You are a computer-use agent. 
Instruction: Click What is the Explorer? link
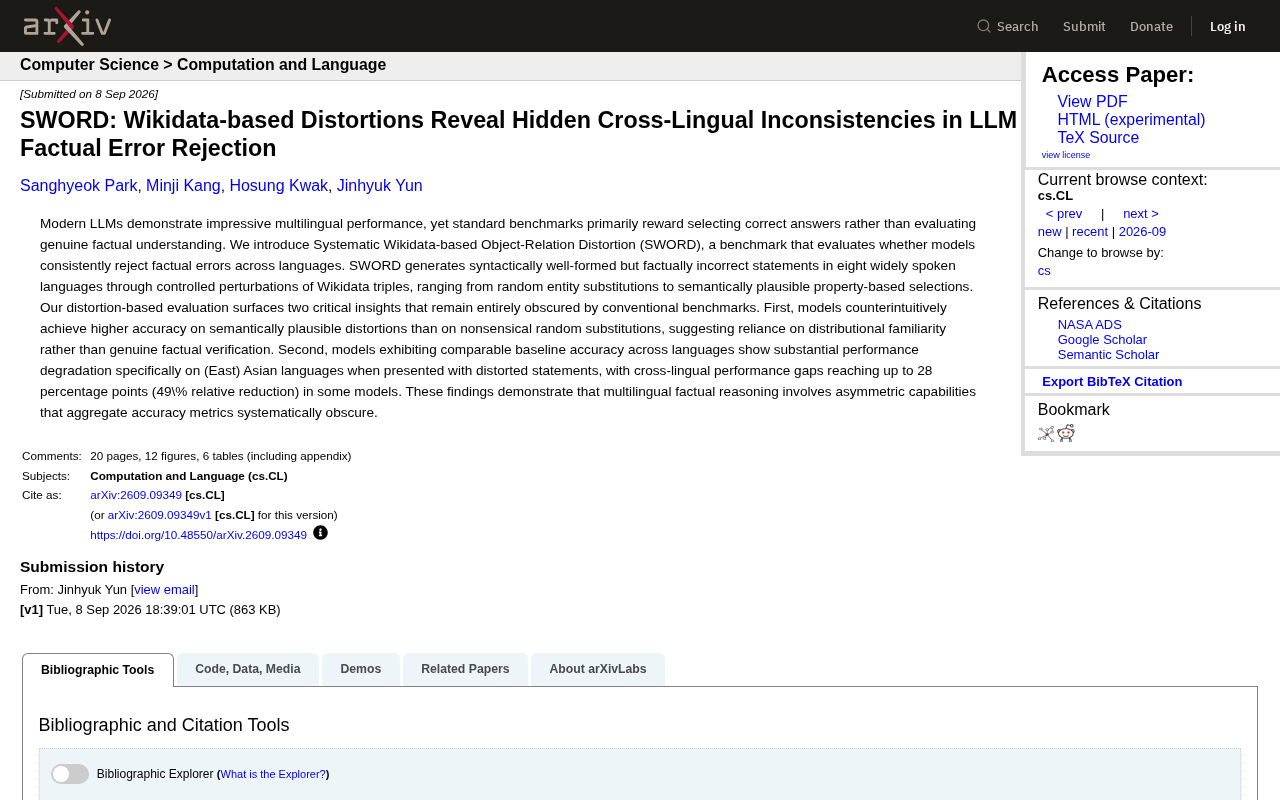273,774
